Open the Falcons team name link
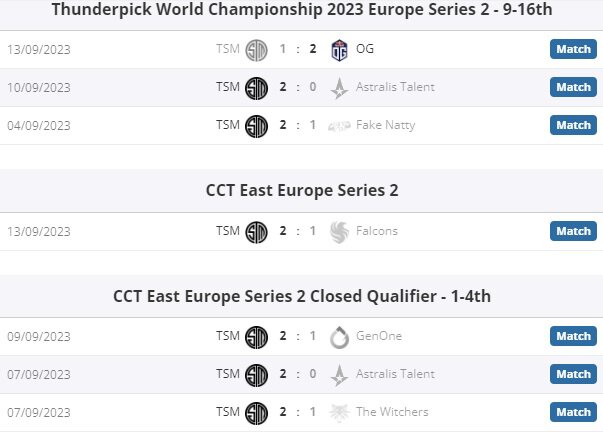This screenshot has width=603, height=435. pyautogui.click(x=377, y=231)
